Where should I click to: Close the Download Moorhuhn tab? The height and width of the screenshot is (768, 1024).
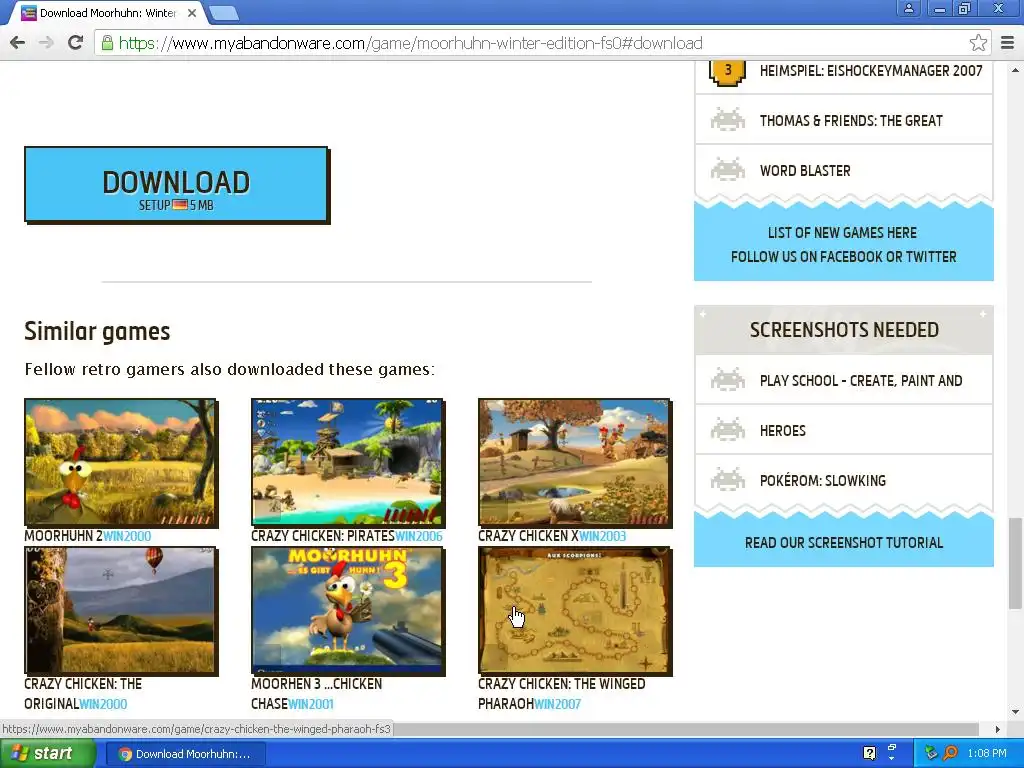click(x=192, y=13)
